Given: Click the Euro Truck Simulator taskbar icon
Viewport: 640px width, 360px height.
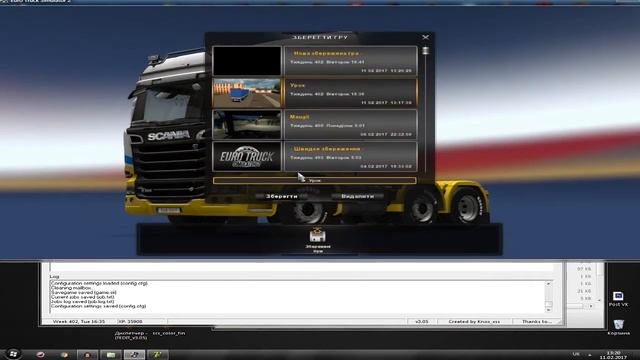Looking at the screenshot, I should point(134,354).
